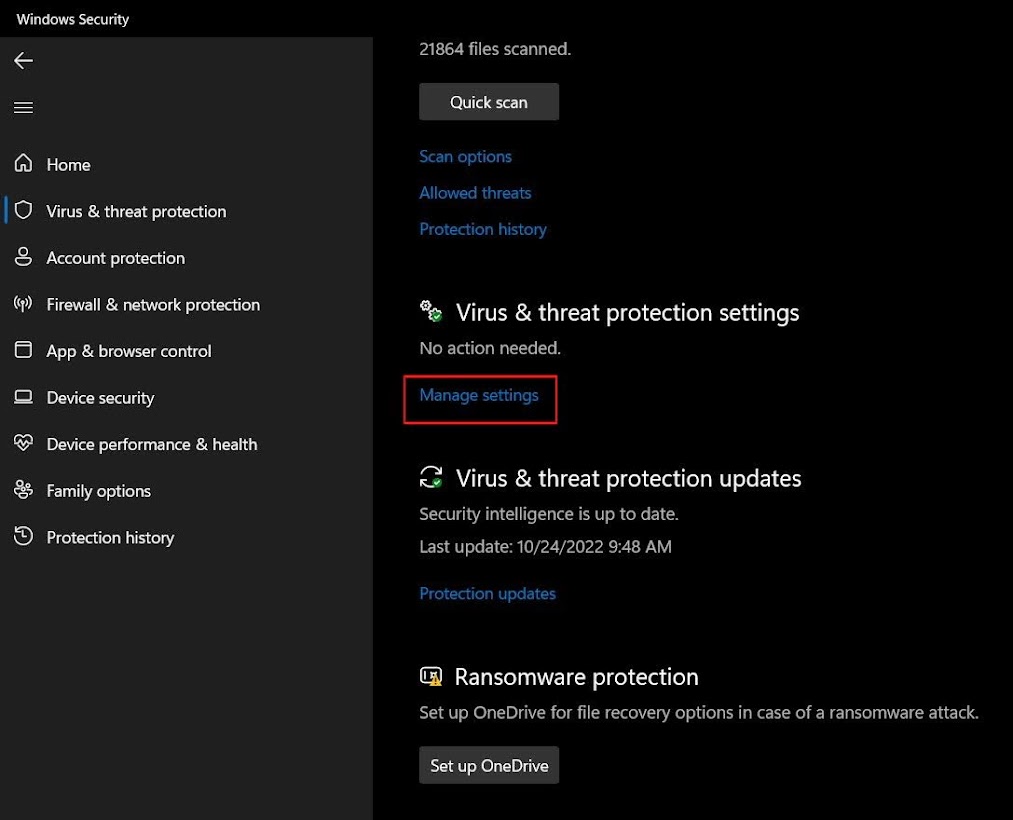The image size is (1013, 820).
Task: Click the Virus & threat protection updates heading
Action: tap(629, 479)
